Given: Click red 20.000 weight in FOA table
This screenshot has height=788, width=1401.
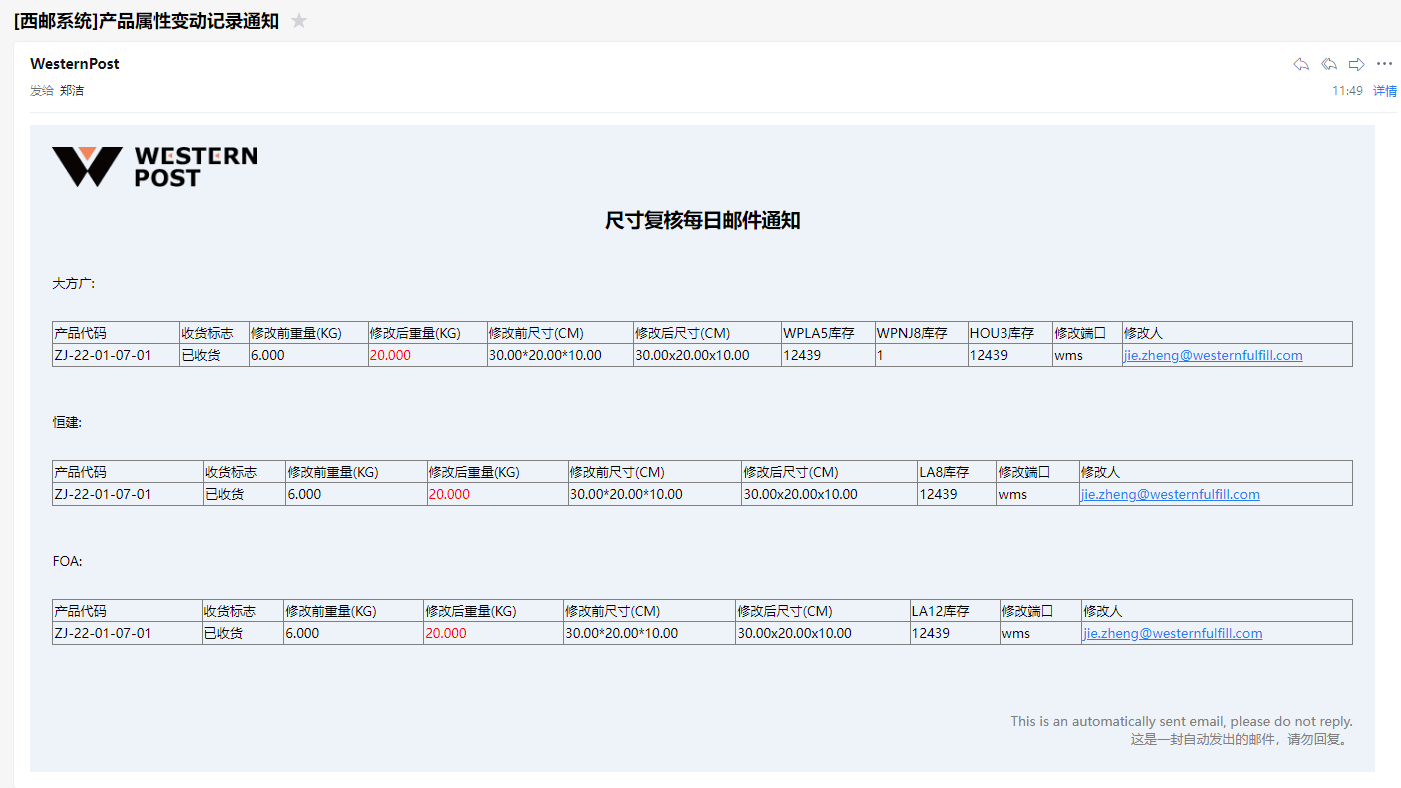Looking at the screenshot, I should [x=446, y=633].
